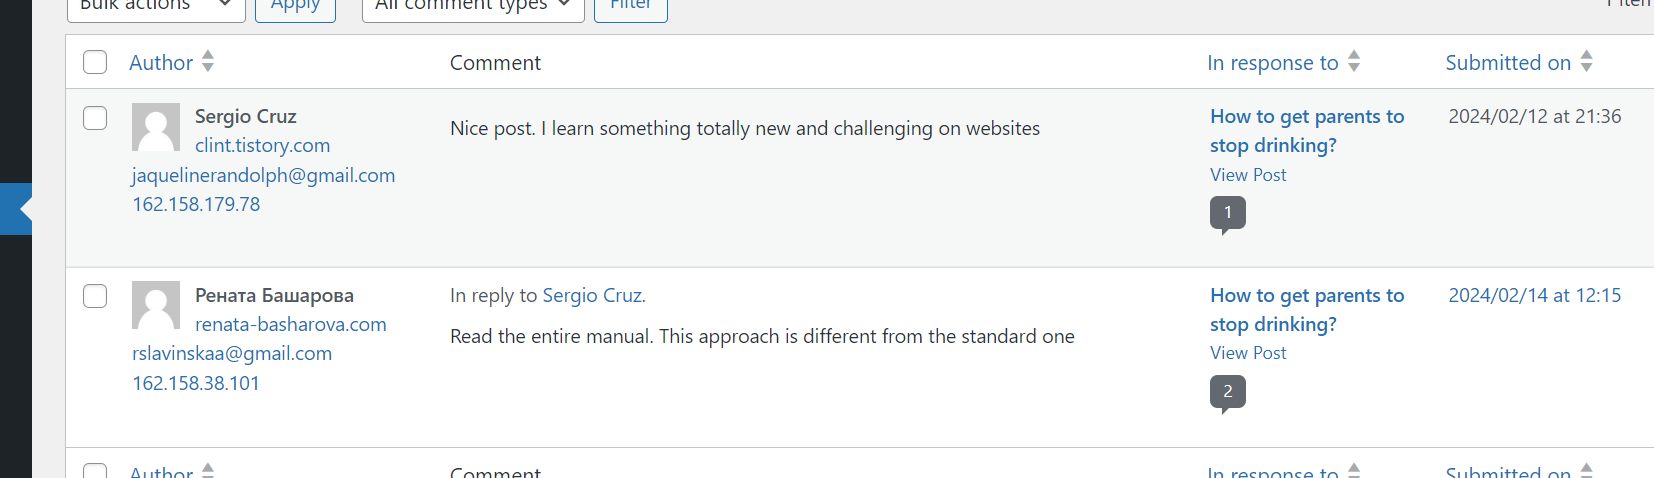Click jaquelinerandolph@gmail.com email link
1654x478 pixels.
pyautogui.click(x=263, y=175)
